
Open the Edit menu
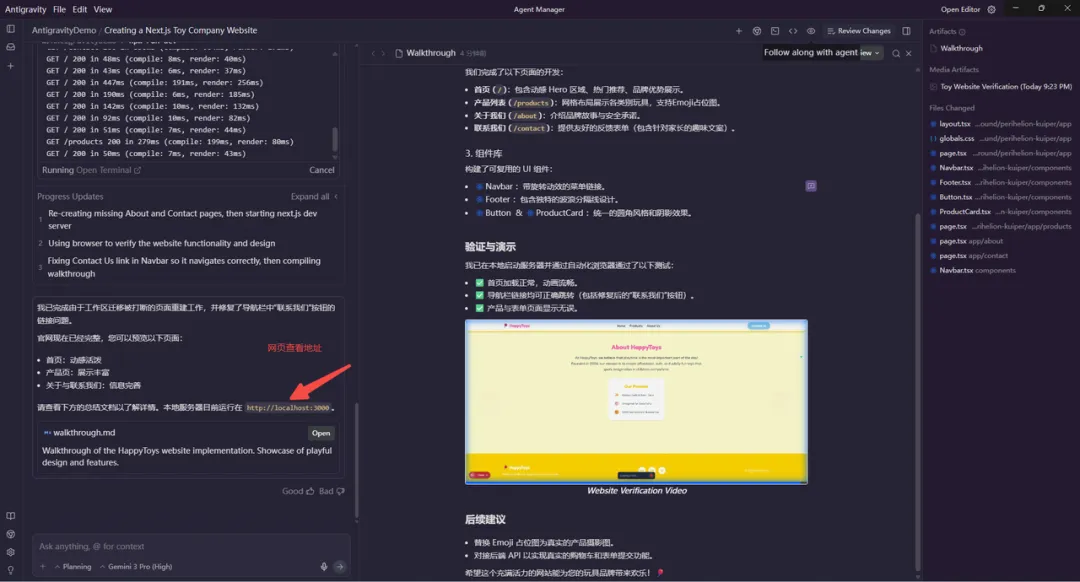point(80,10)
